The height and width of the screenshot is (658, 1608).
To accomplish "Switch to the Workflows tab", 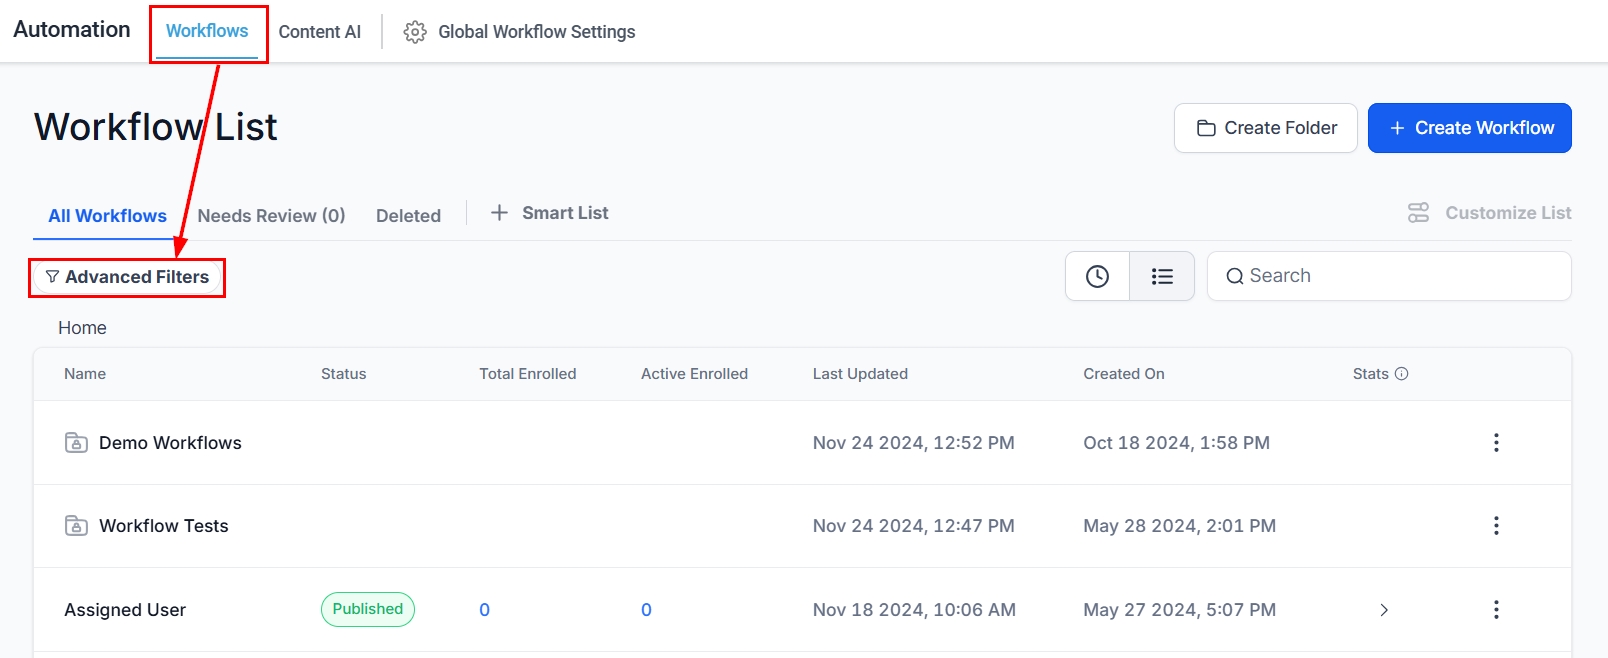I will click(207, 31).
